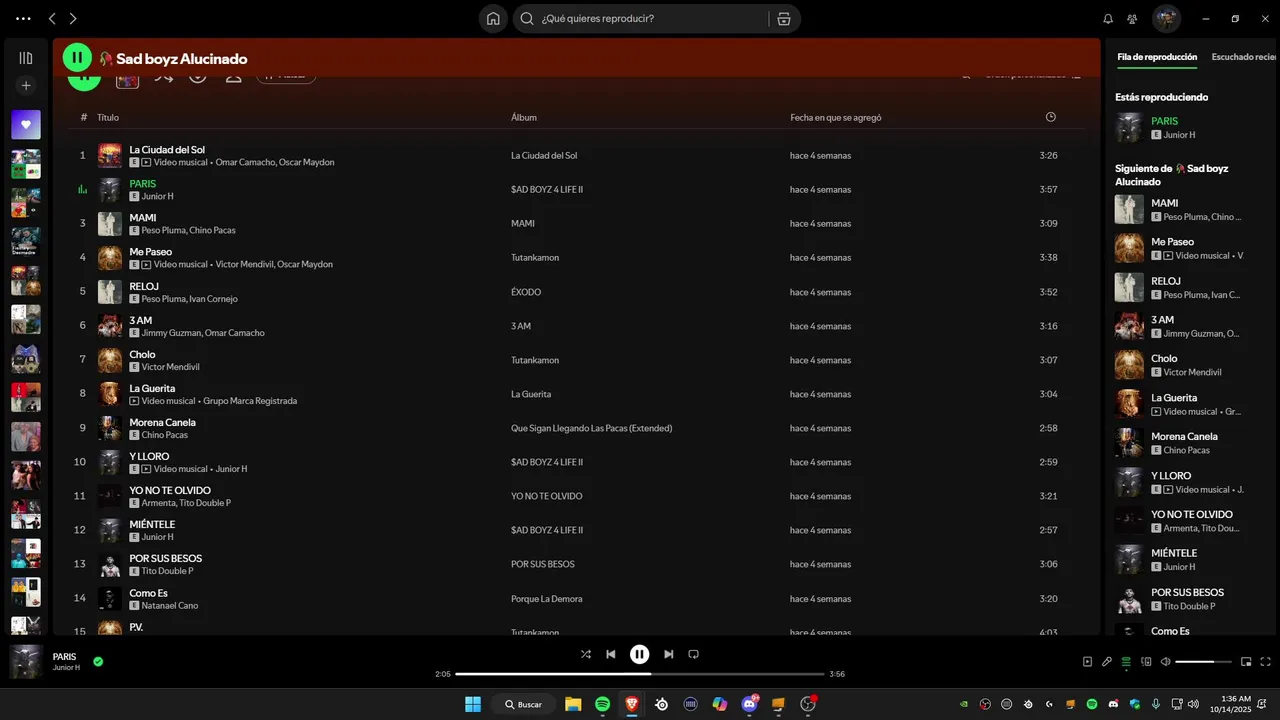Open Discord from the taskbar
The height and width of the screenshot is (720, 1280).
(750, 704)
